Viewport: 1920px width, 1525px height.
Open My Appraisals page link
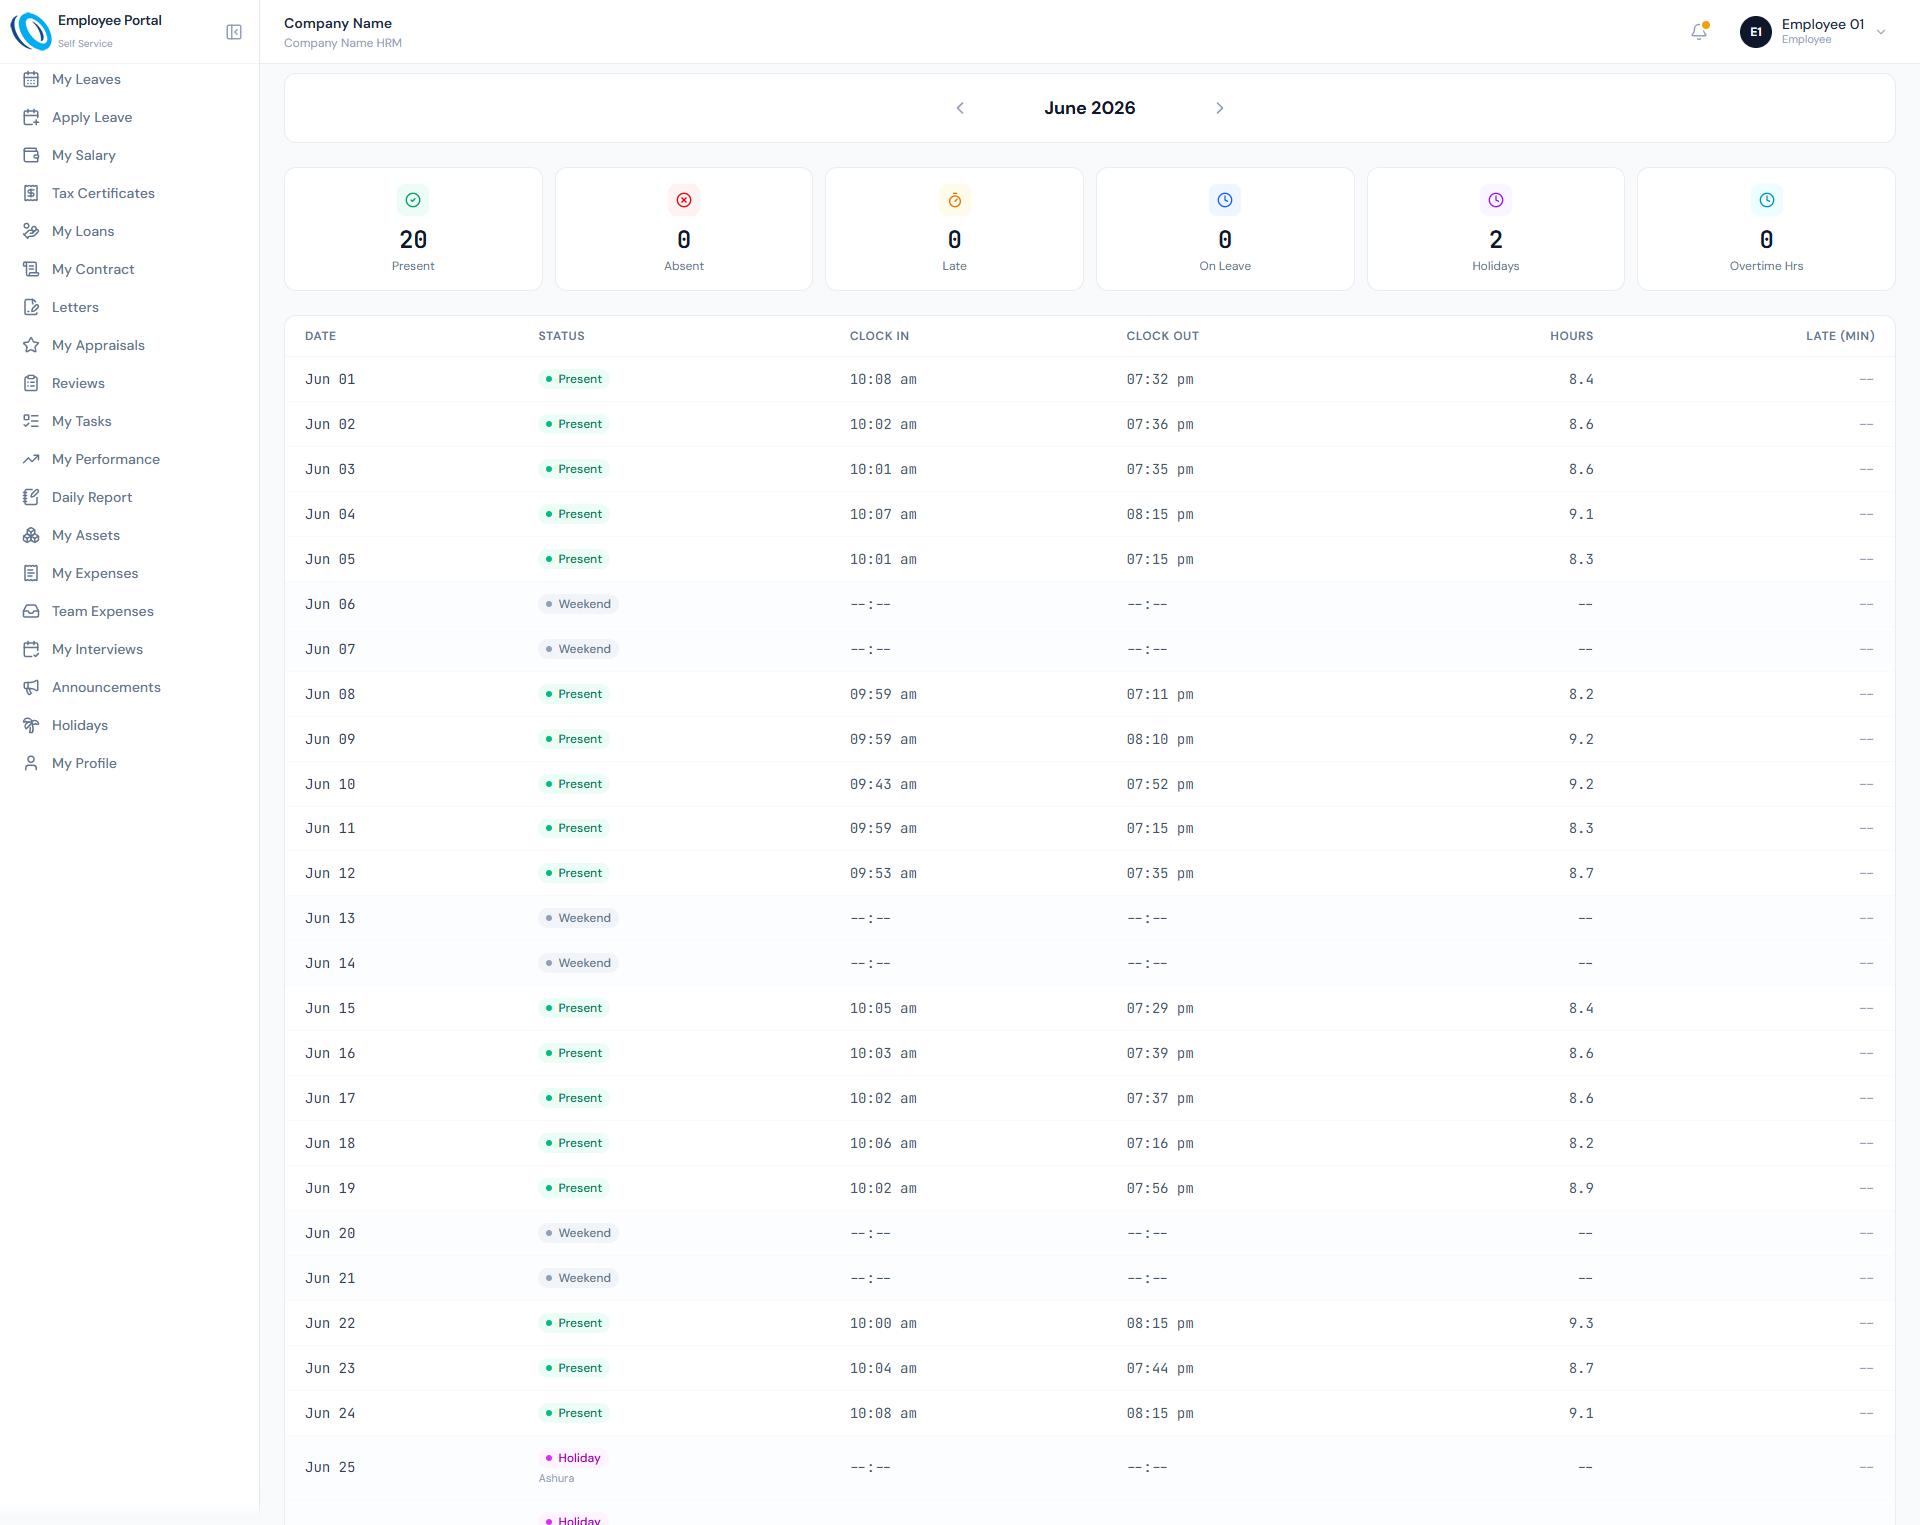coord(129,345)
